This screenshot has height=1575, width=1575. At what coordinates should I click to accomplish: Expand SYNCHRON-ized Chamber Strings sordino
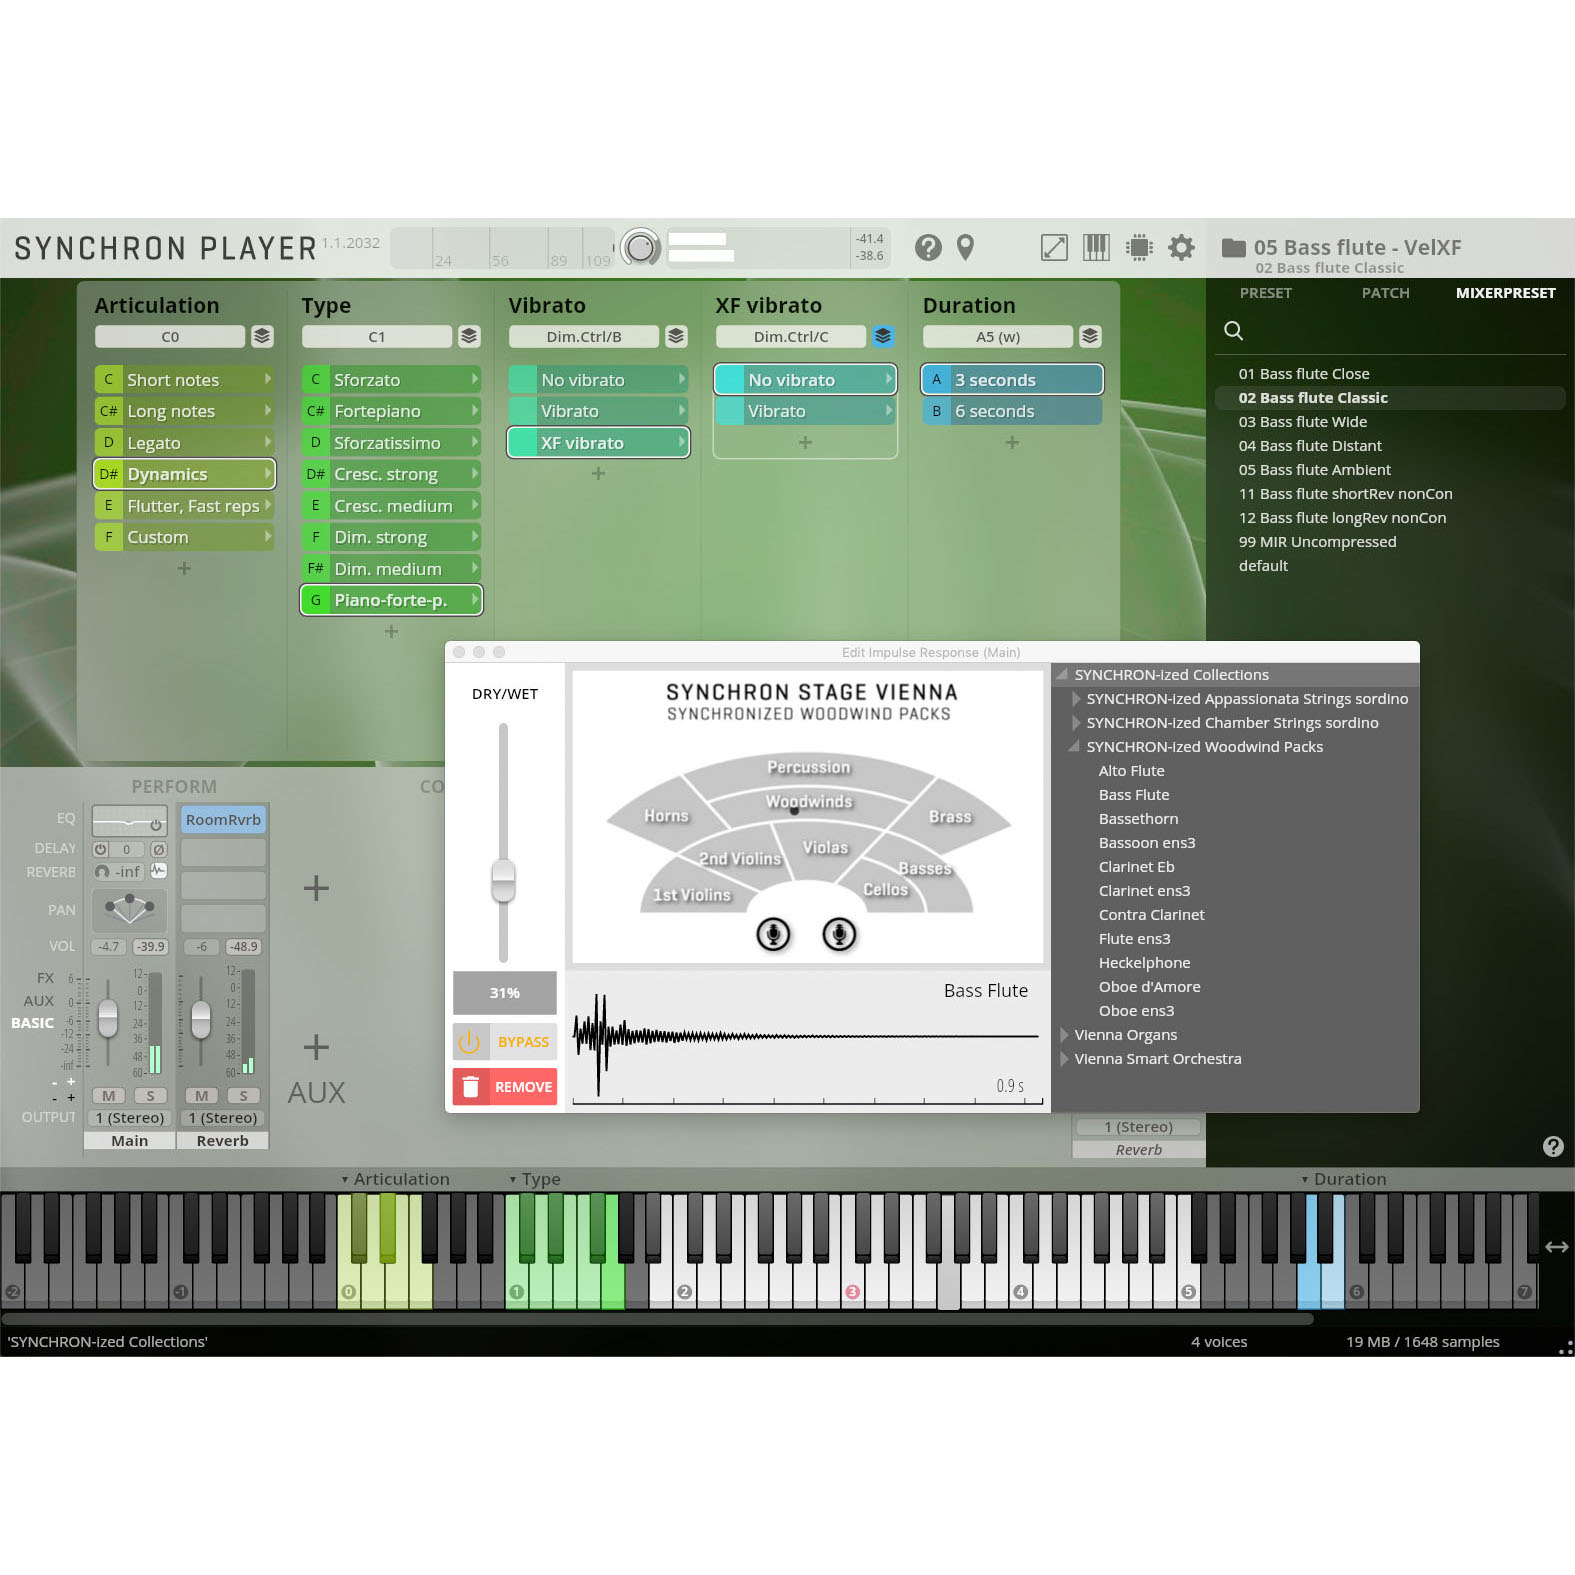click(x=1076, y=723)
